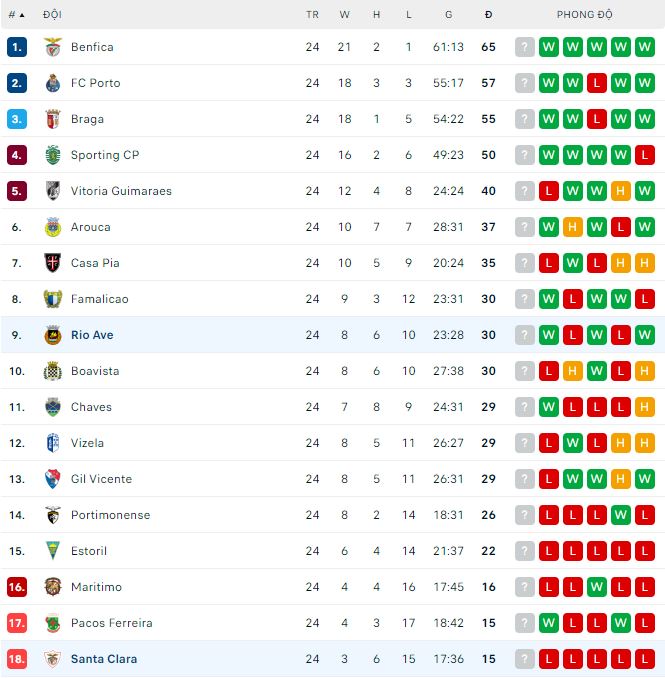This screenshot has width=665, height=678.
Task: Click the ĐỘI column header
Action: click(x=52, y=15)
